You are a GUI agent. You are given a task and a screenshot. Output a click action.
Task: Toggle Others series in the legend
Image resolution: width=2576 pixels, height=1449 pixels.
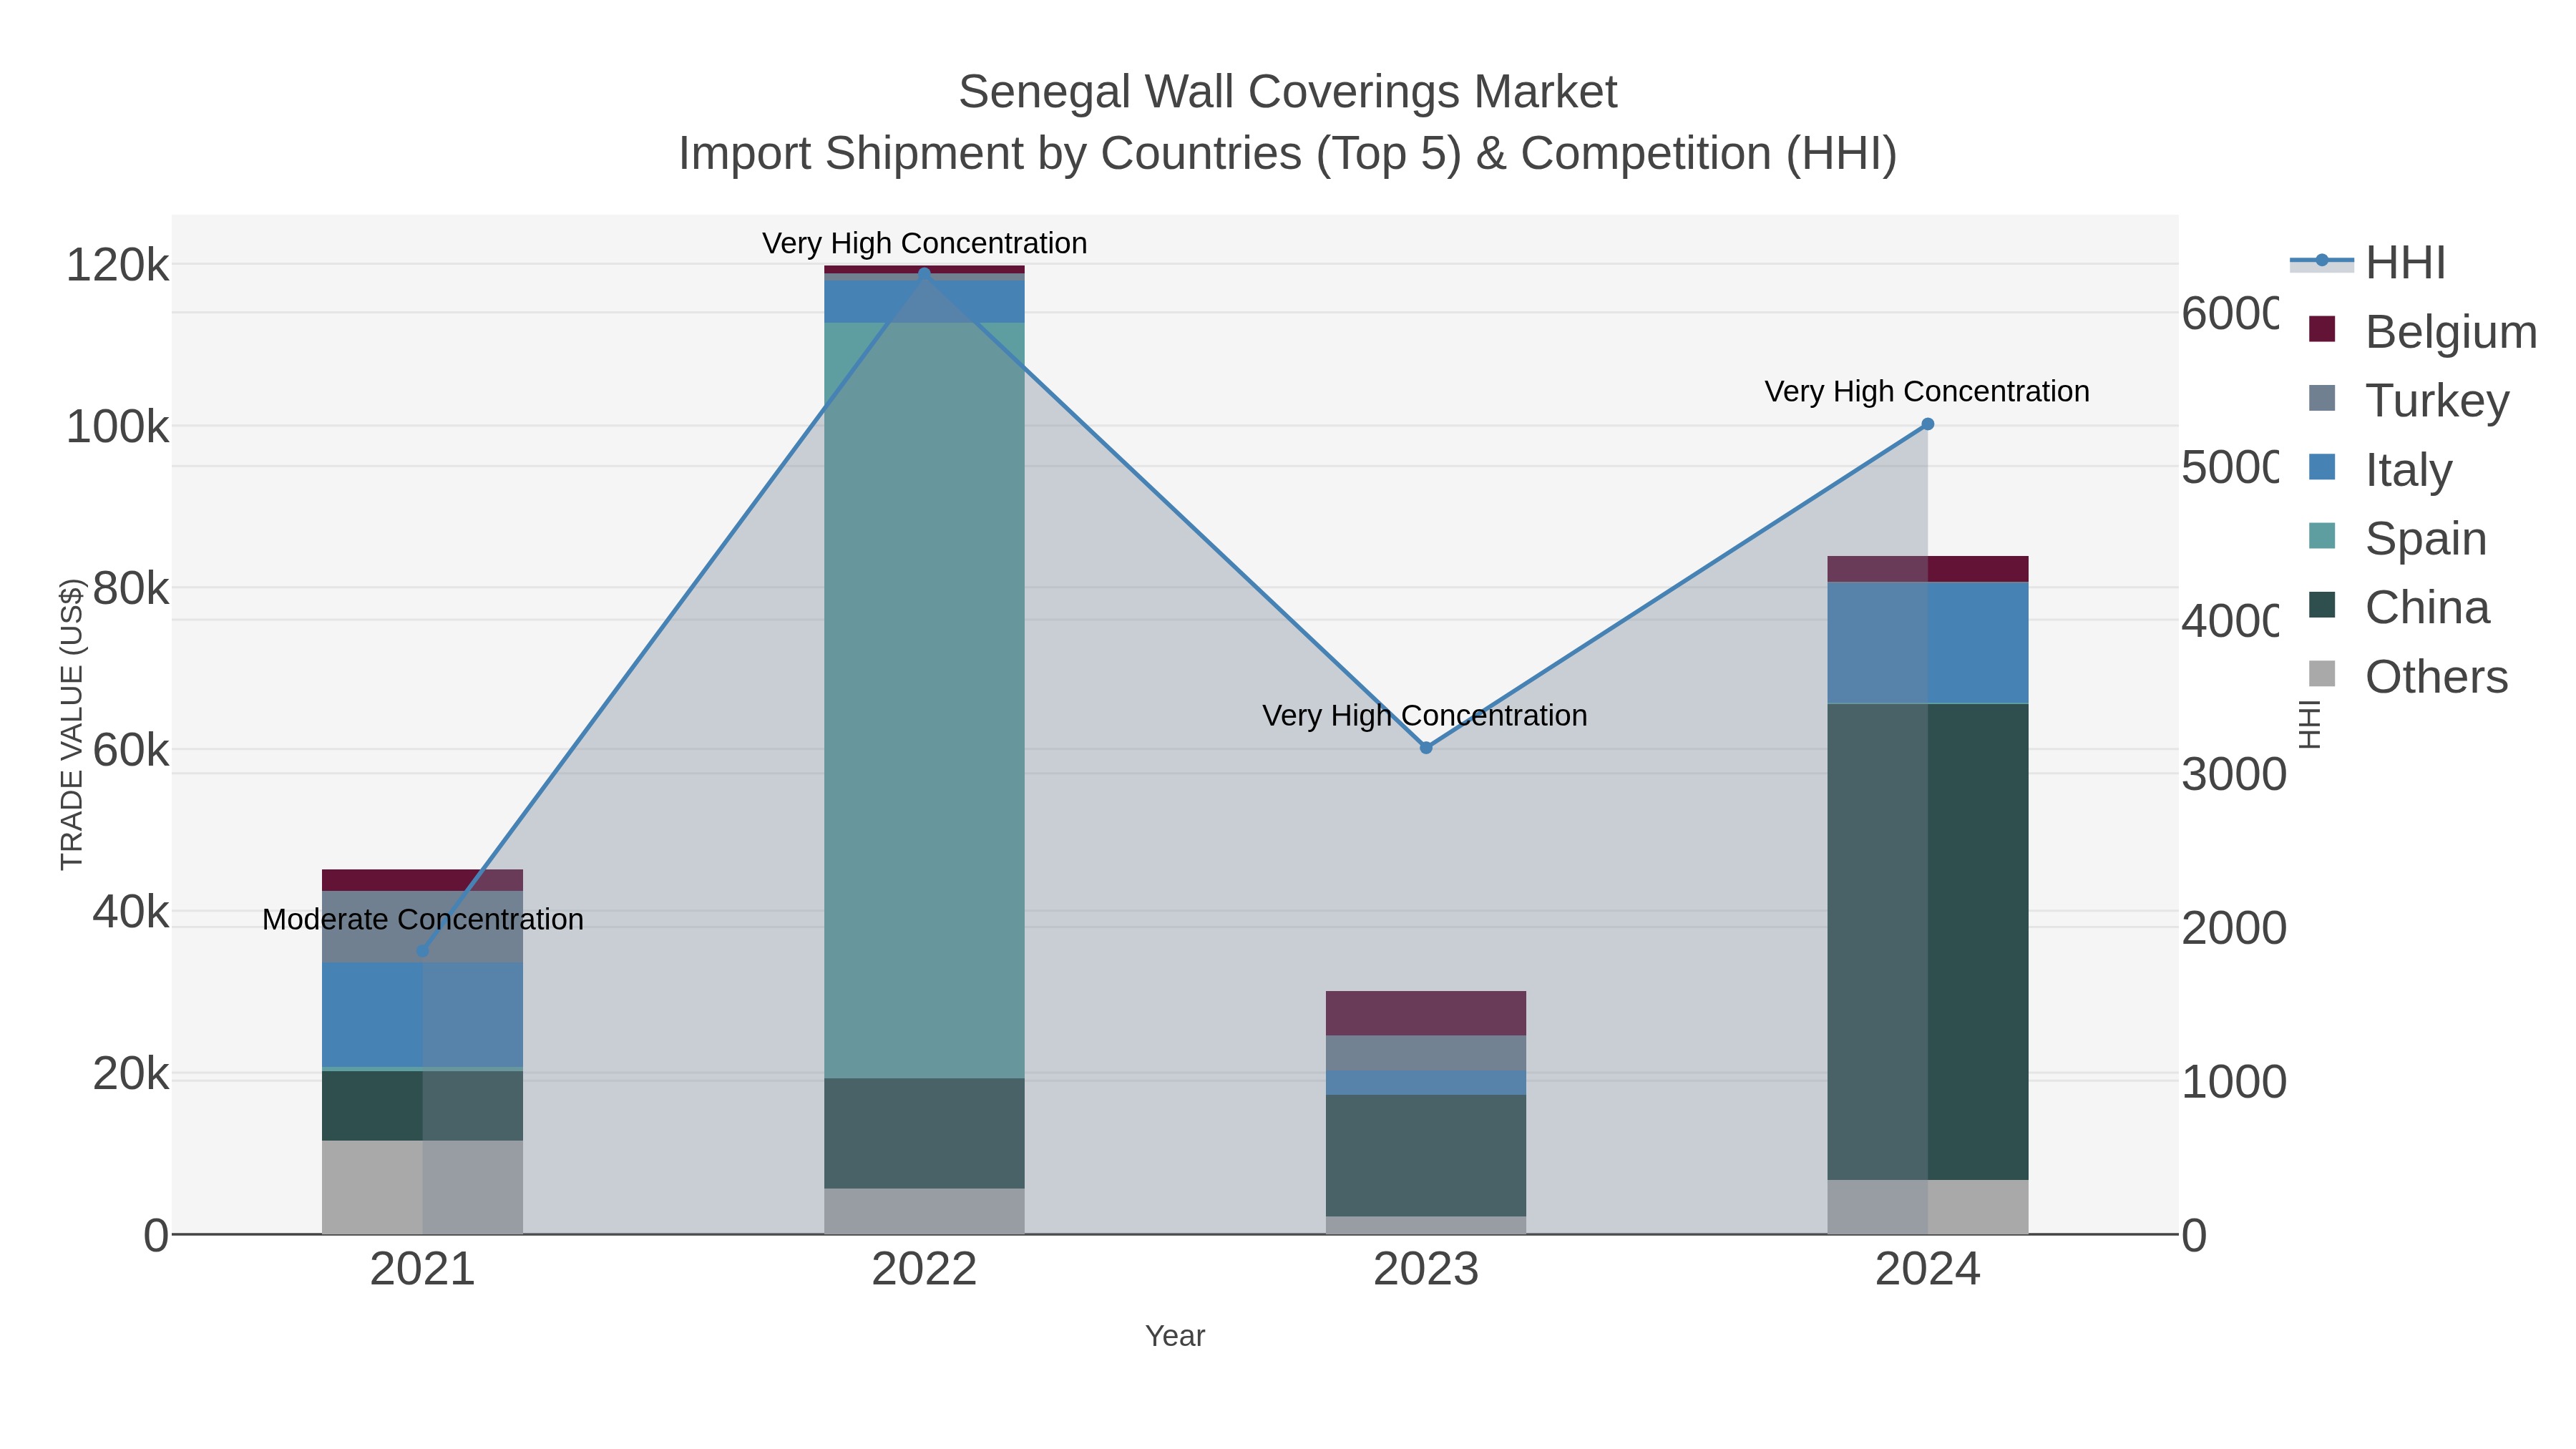coord(2408,676)
